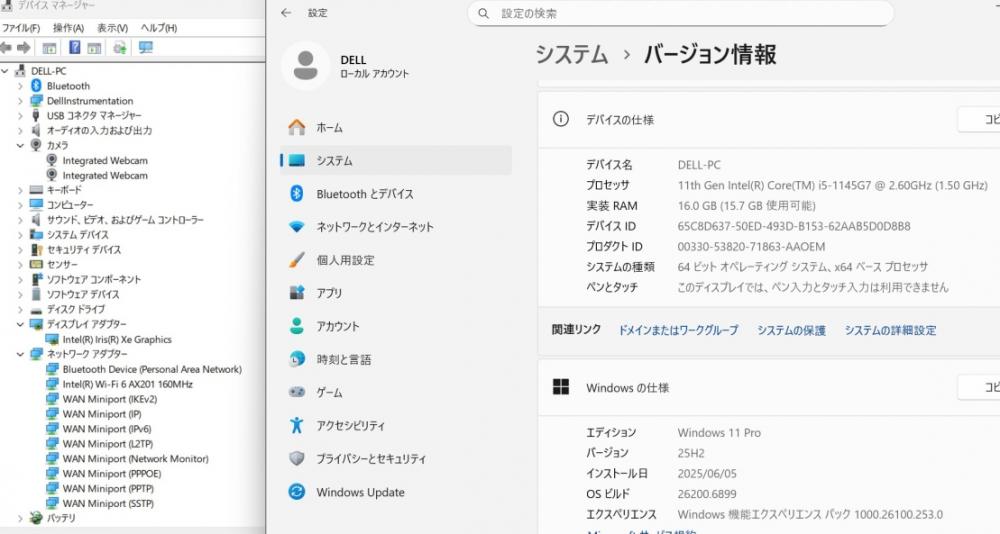Click the DELL user account avatar
This screenshot has width=1000, height=534.
coord(306,66)
